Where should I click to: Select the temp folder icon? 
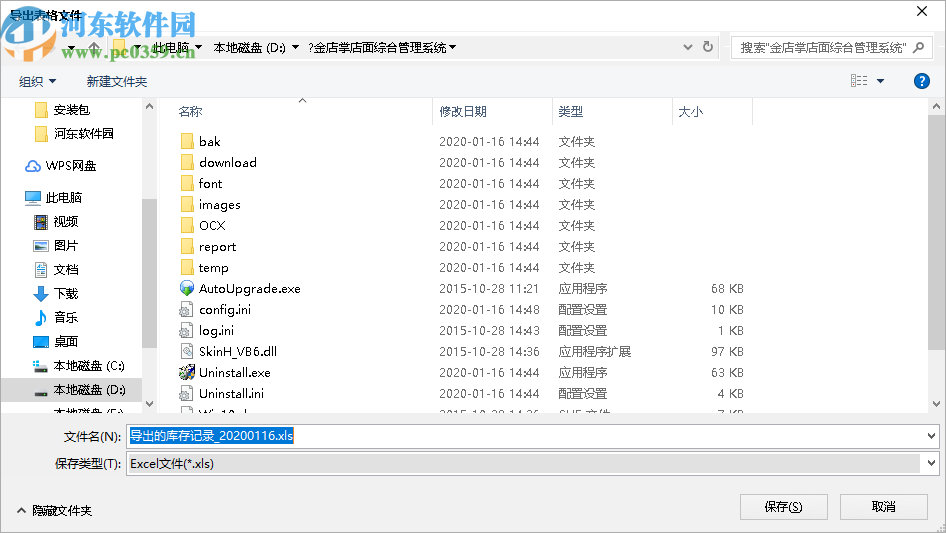(x=187, y=267)
